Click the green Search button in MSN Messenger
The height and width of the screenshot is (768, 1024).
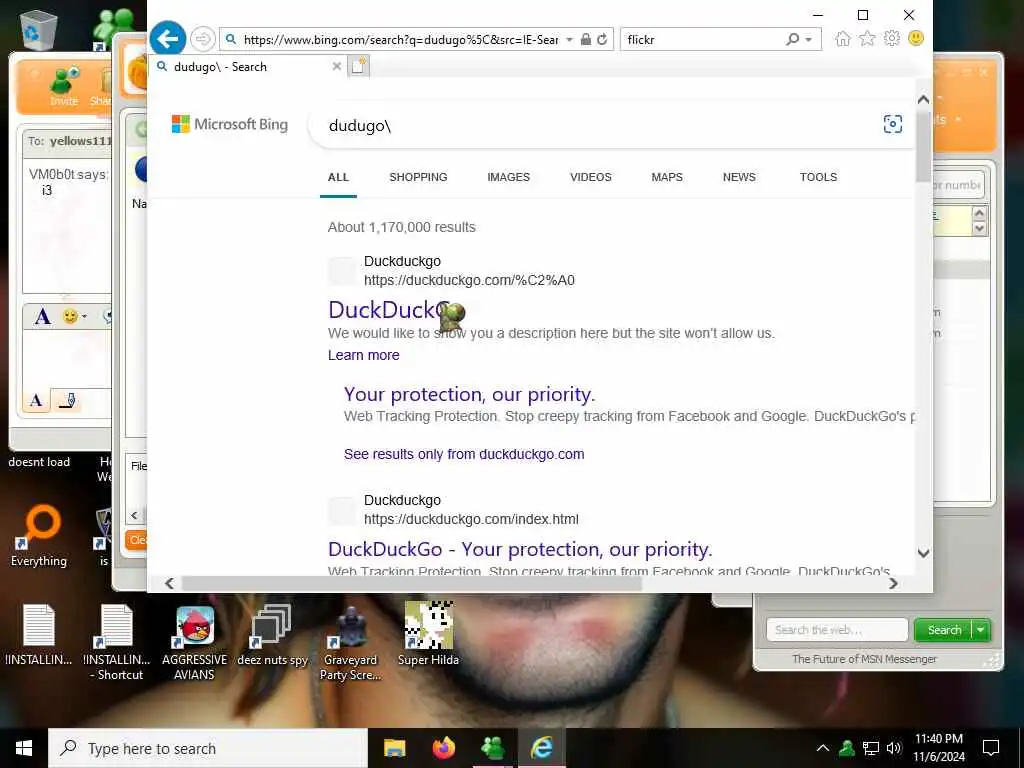tap(944, 630)
